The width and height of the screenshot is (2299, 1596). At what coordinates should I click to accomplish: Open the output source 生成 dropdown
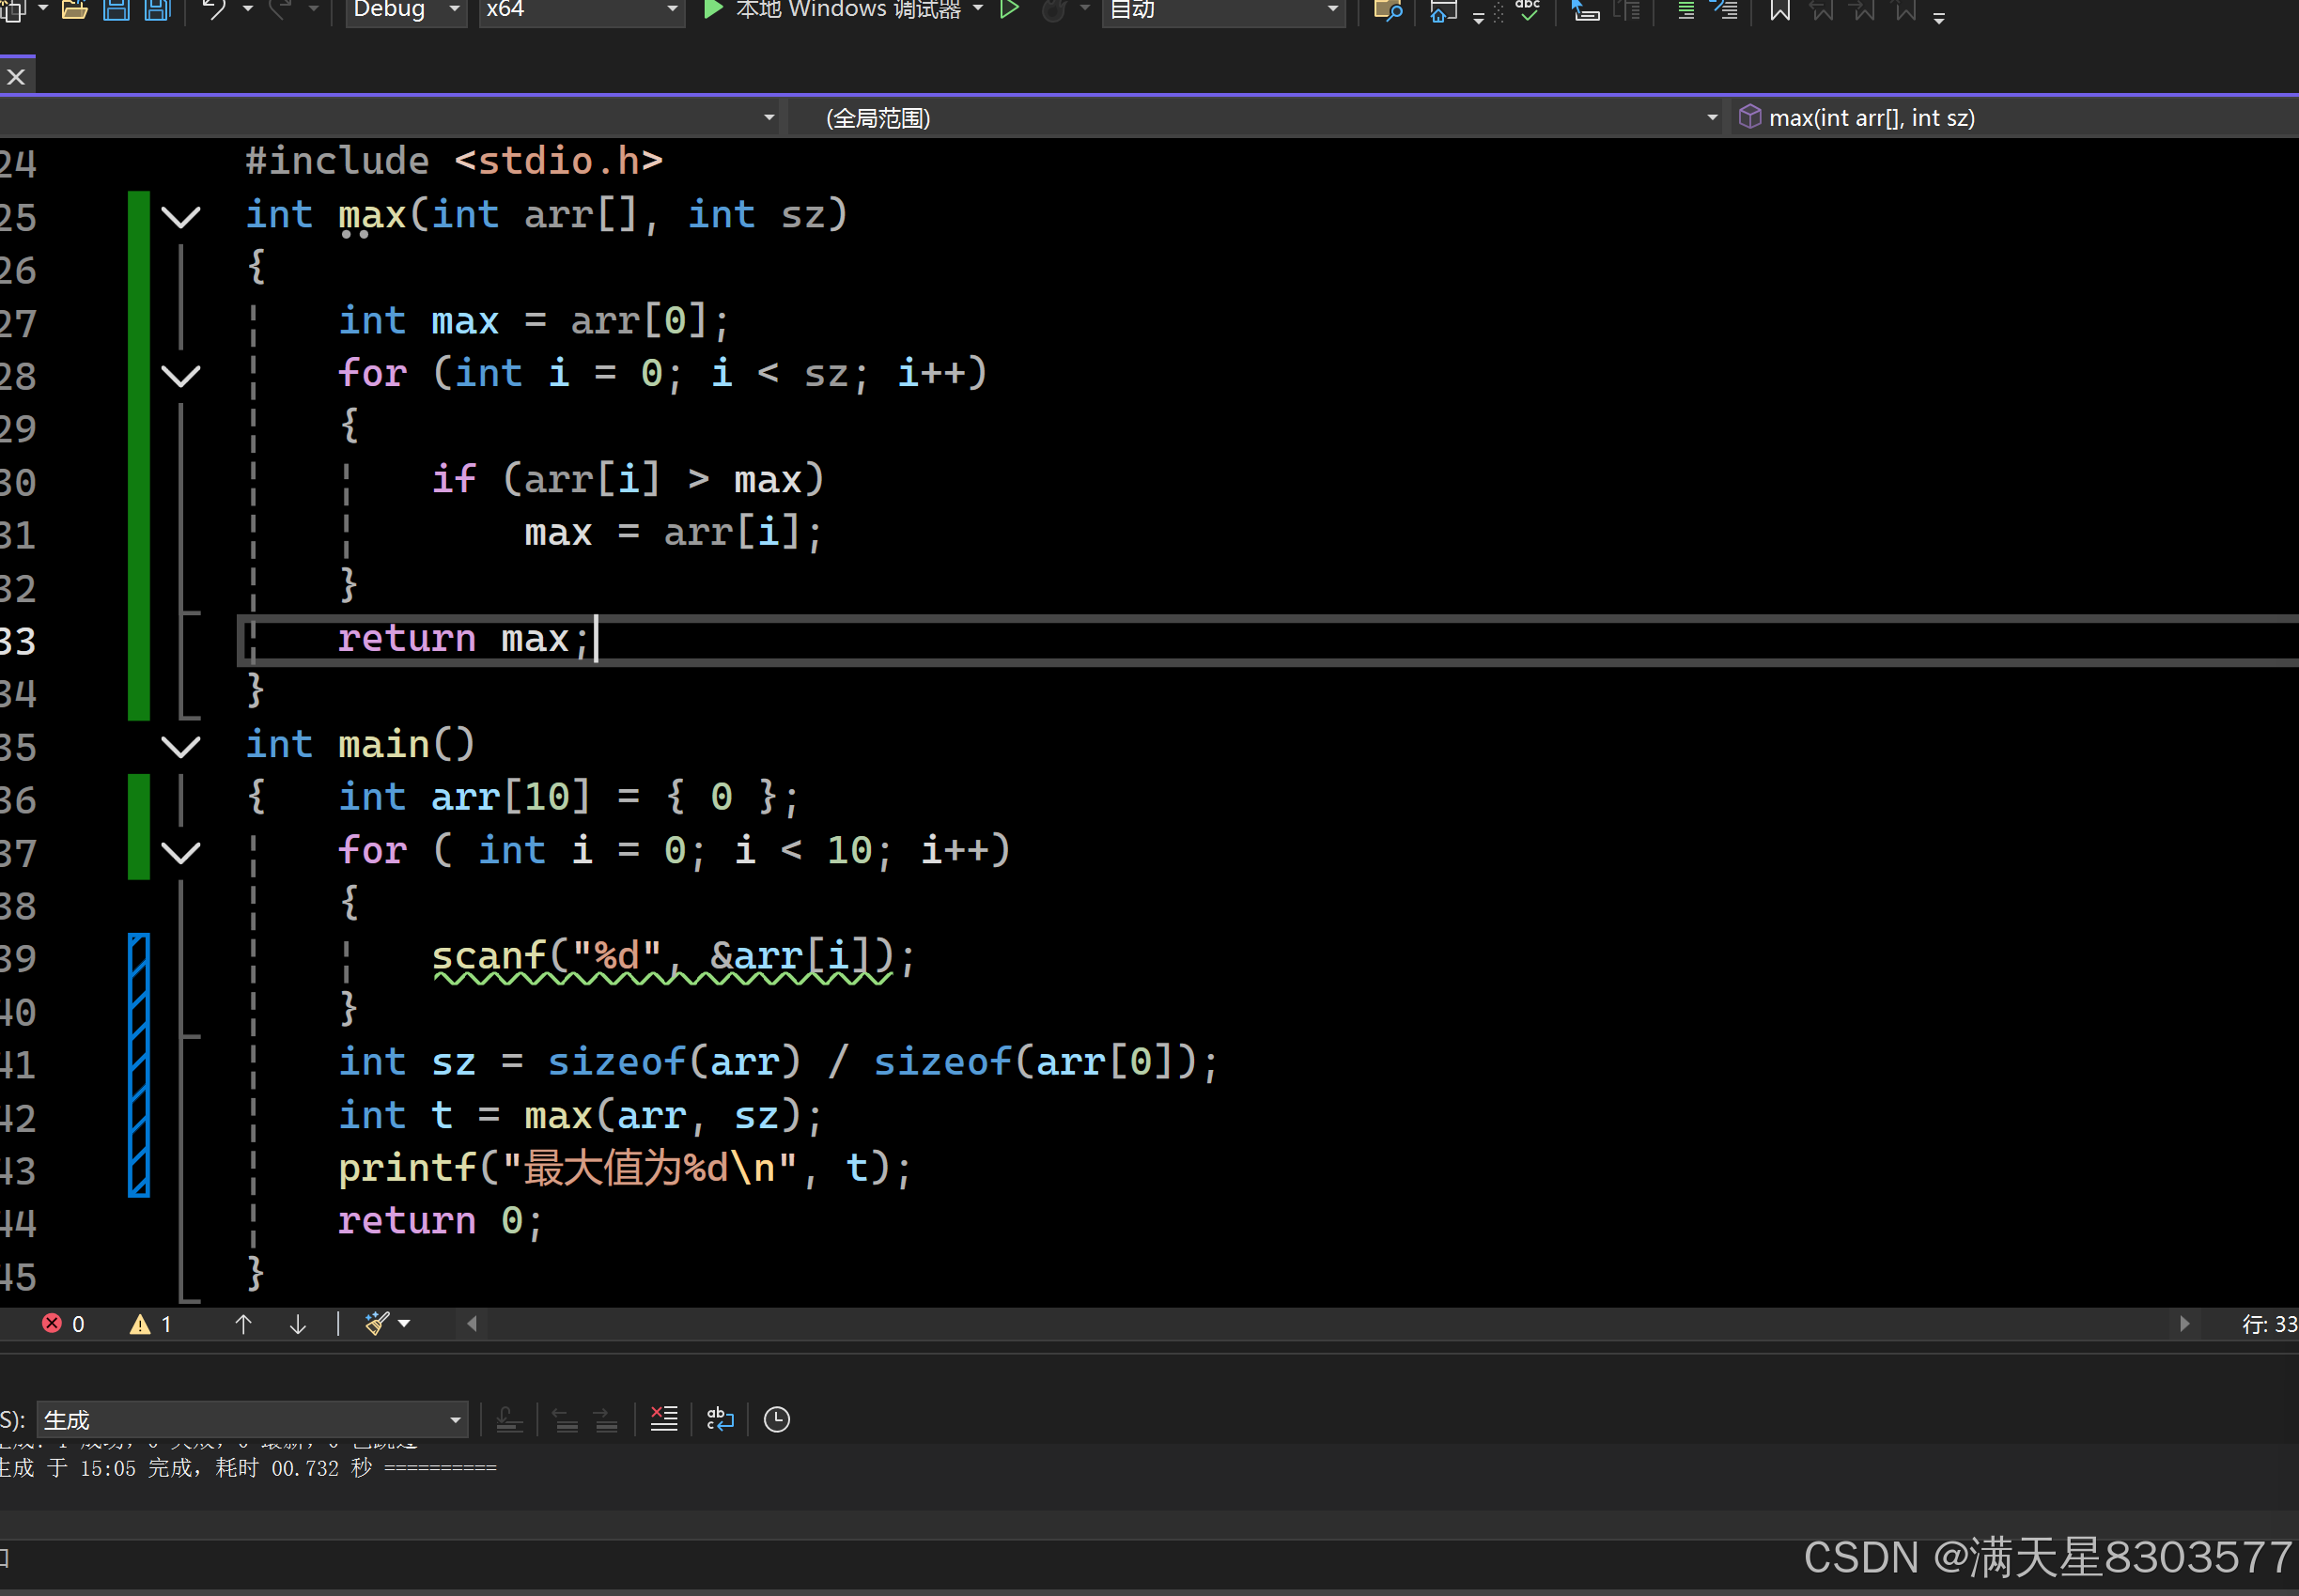click(x=252, y=1419)
